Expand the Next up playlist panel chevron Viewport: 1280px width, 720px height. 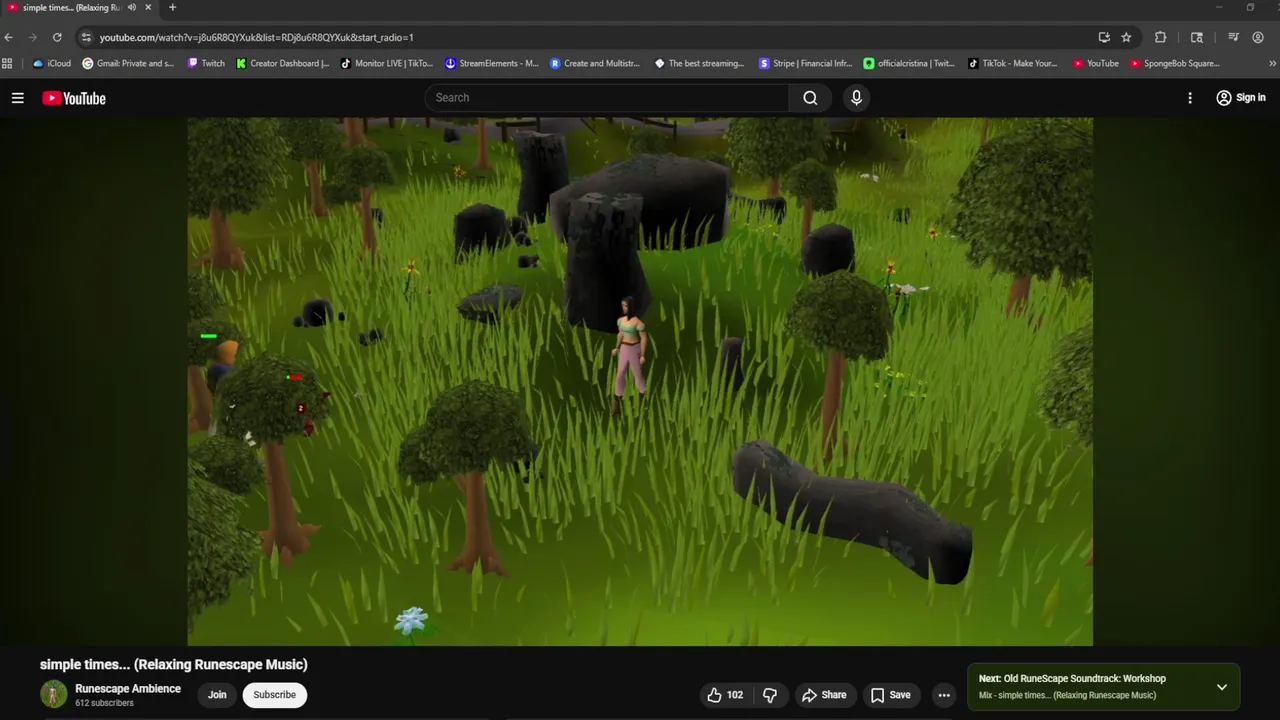pyautogui.click(x=1222, y=687)
